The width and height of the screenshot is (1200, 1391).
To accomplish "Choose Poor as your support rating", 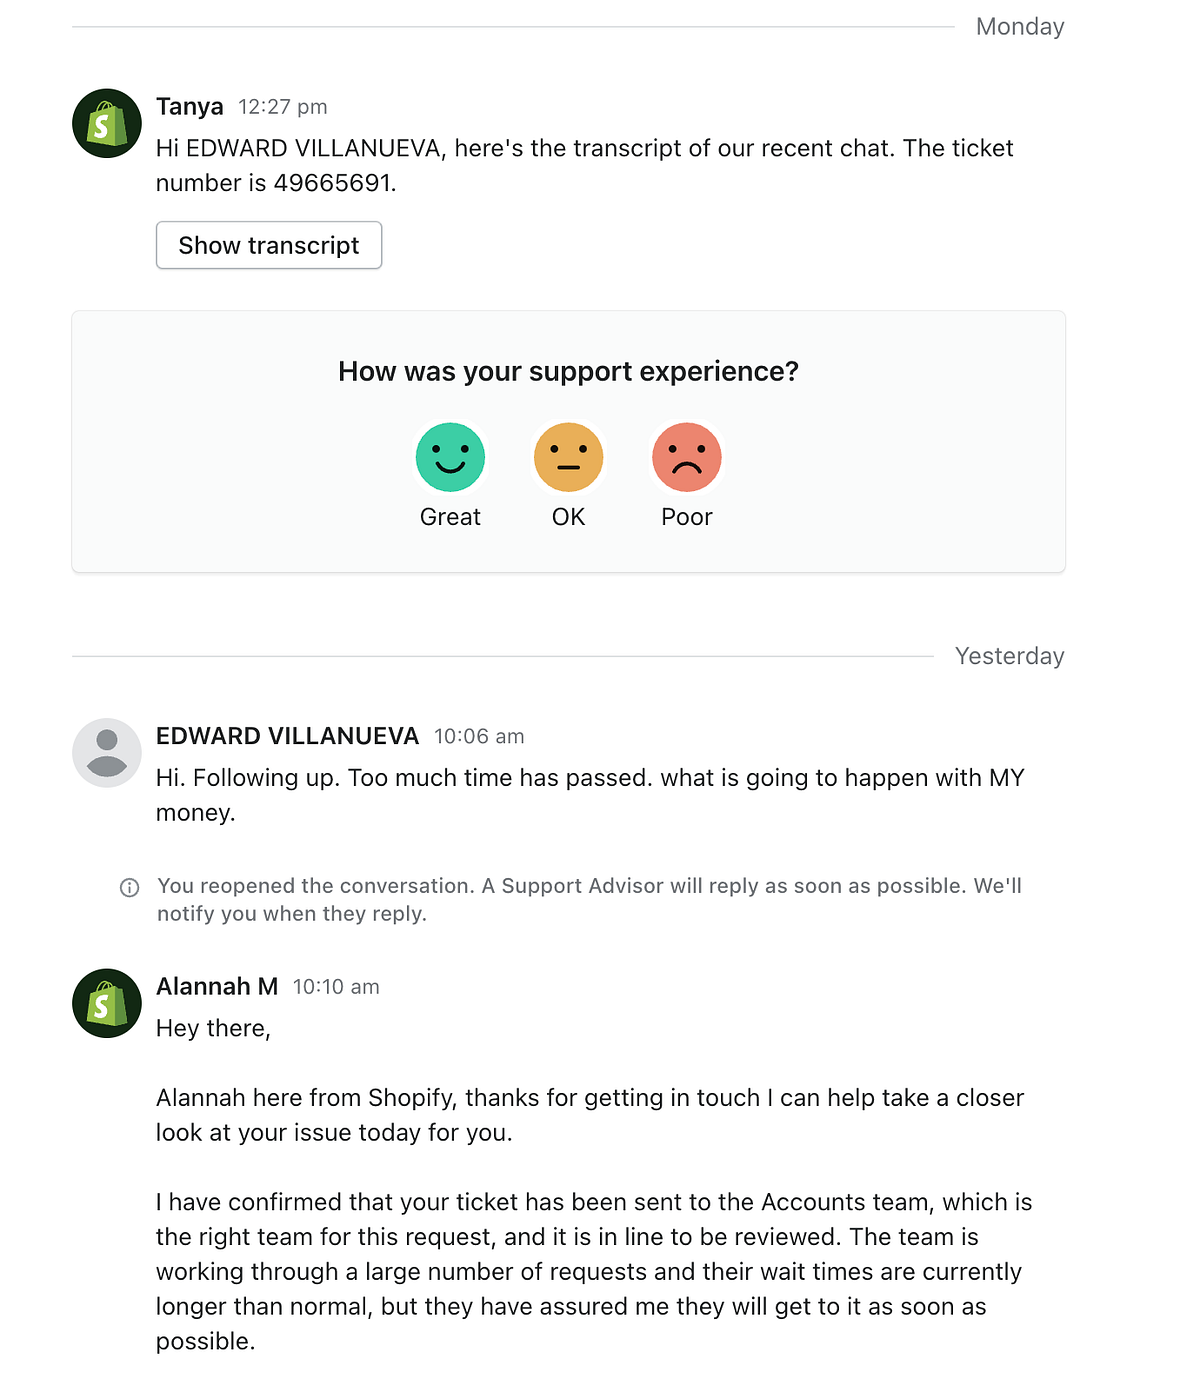I will coord(686,457).
